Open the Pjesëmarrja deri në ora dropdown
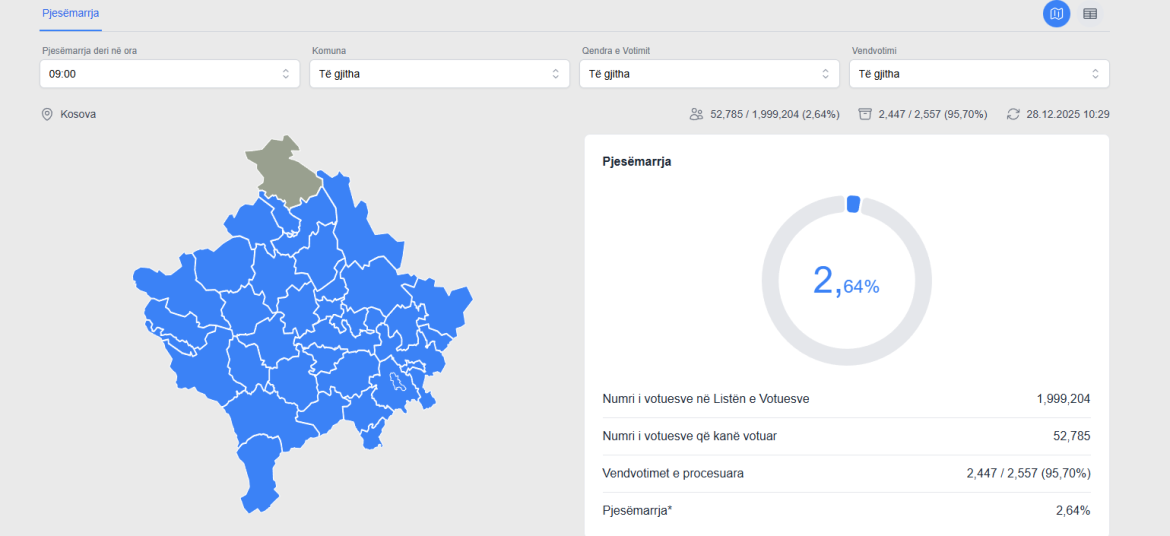Image resolution: width=1170 pixels, height=536 pixels. [169, 74]
